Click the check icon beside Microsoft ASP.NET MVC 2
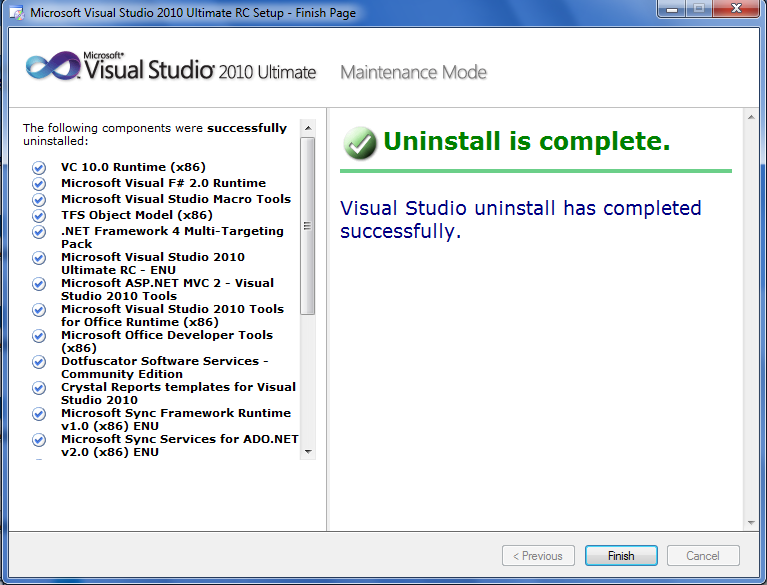 click(x=39, y=284)
